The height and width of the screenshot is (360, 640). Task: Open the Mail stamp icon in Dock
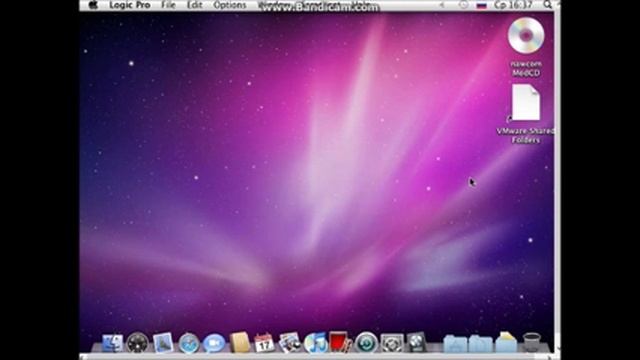coord(163,343)
